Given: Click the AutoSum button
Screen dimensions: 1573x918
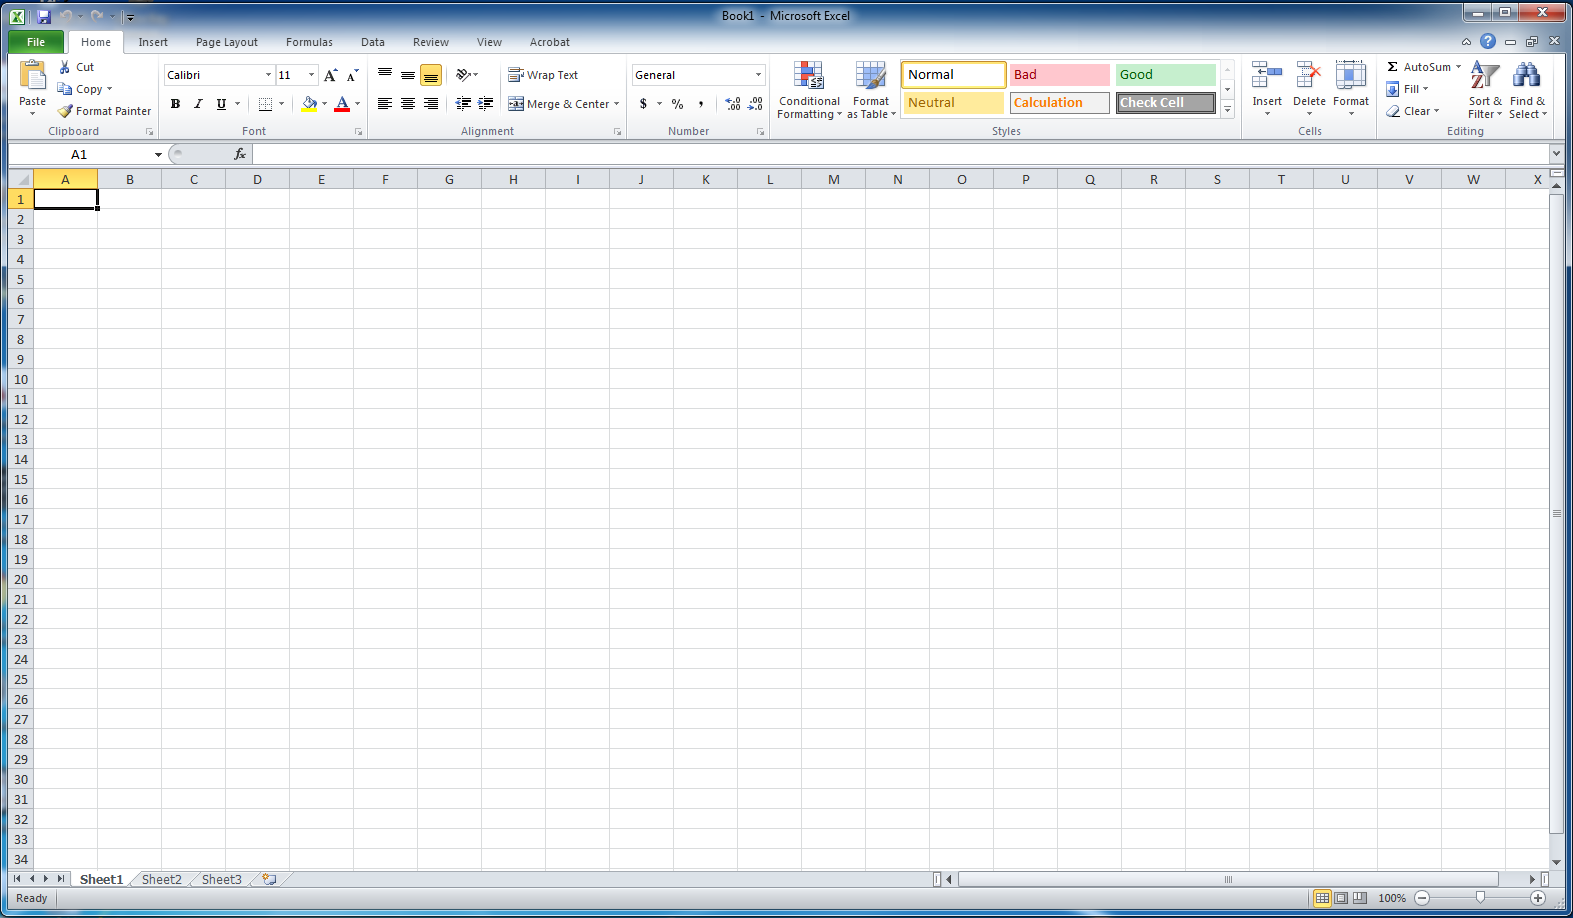Looking at the screenshot, I should point(1418,67).
